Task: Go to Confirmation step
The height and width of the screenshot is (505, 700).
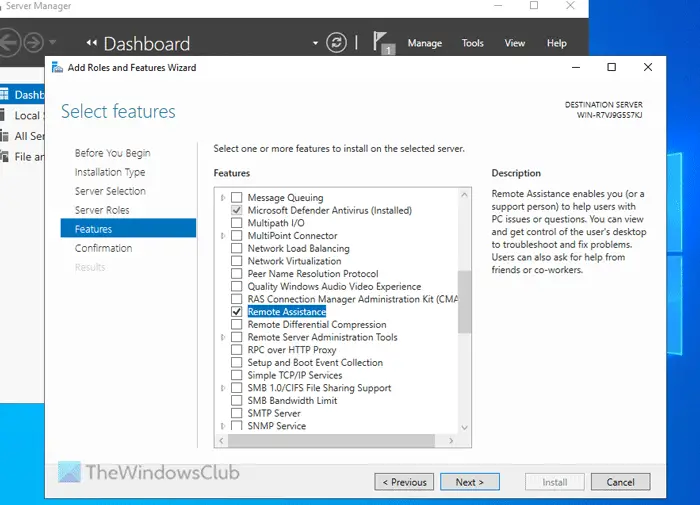Action: click(x=104, y=248)
